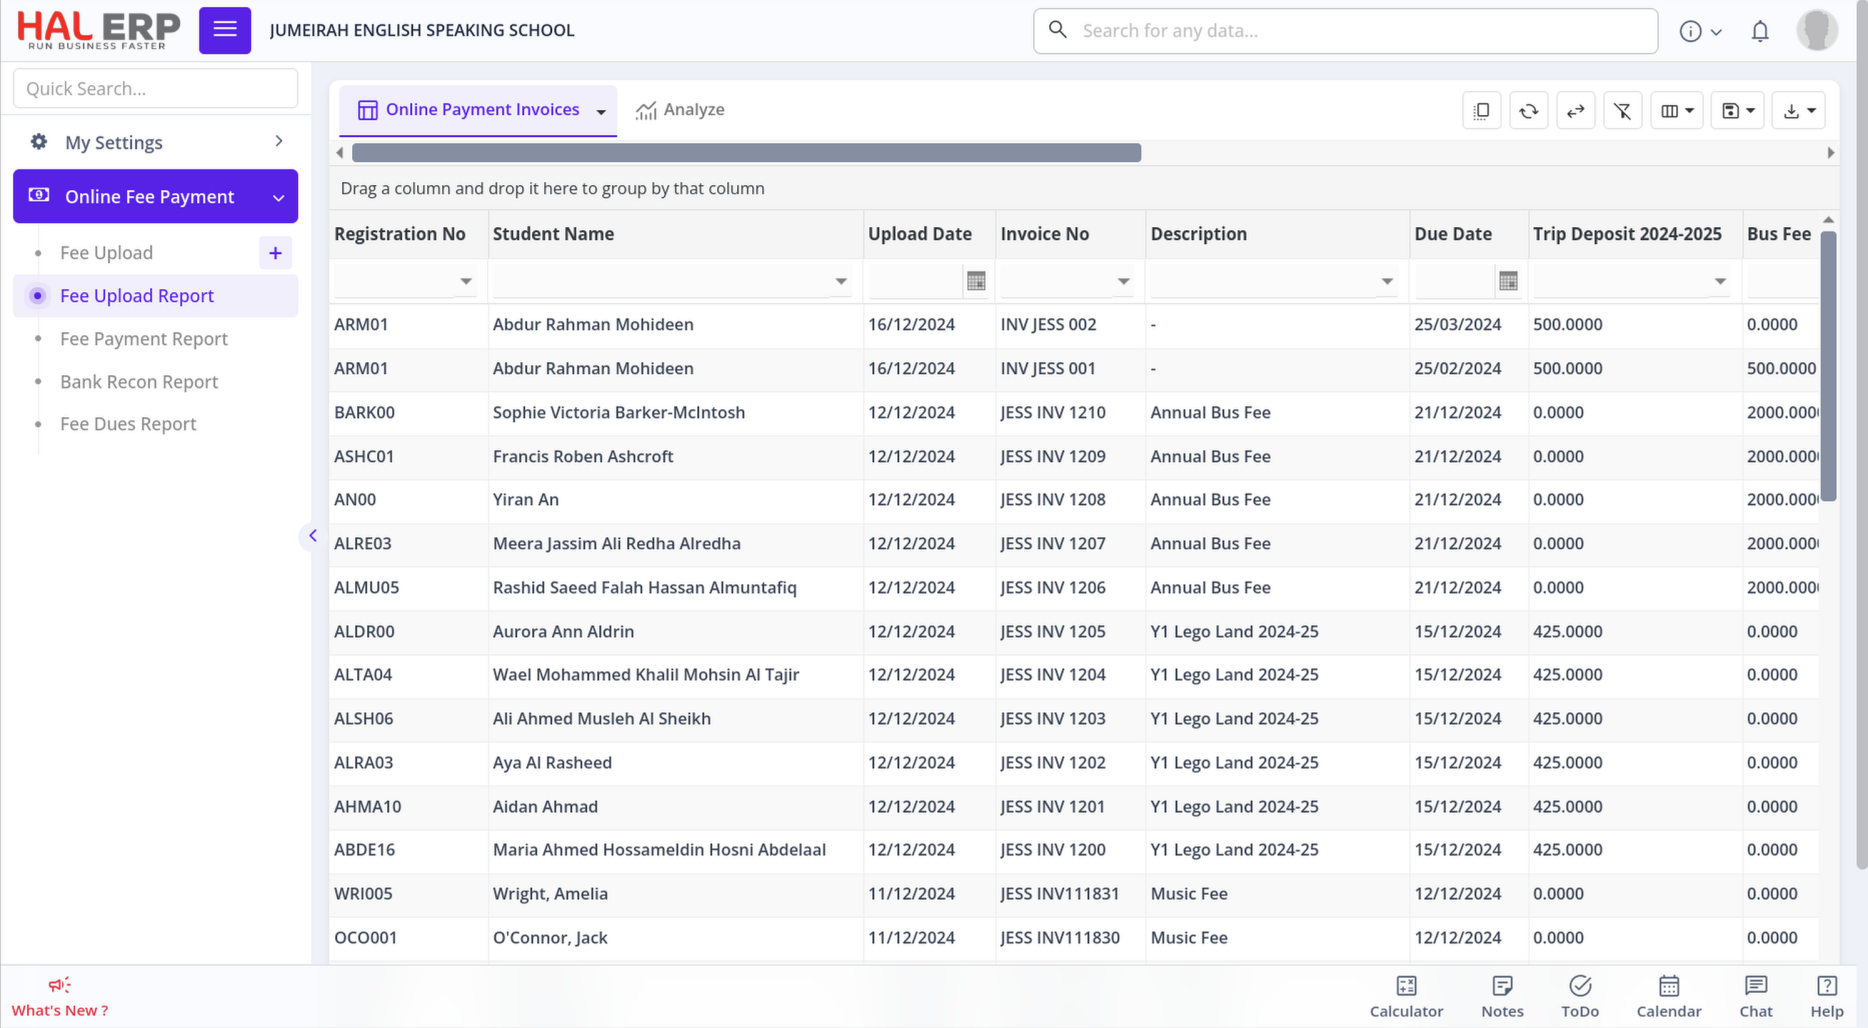This screenshot has height=1028, width=1868.
Task: Open Fee Dues Report
Action: (128, 424)
